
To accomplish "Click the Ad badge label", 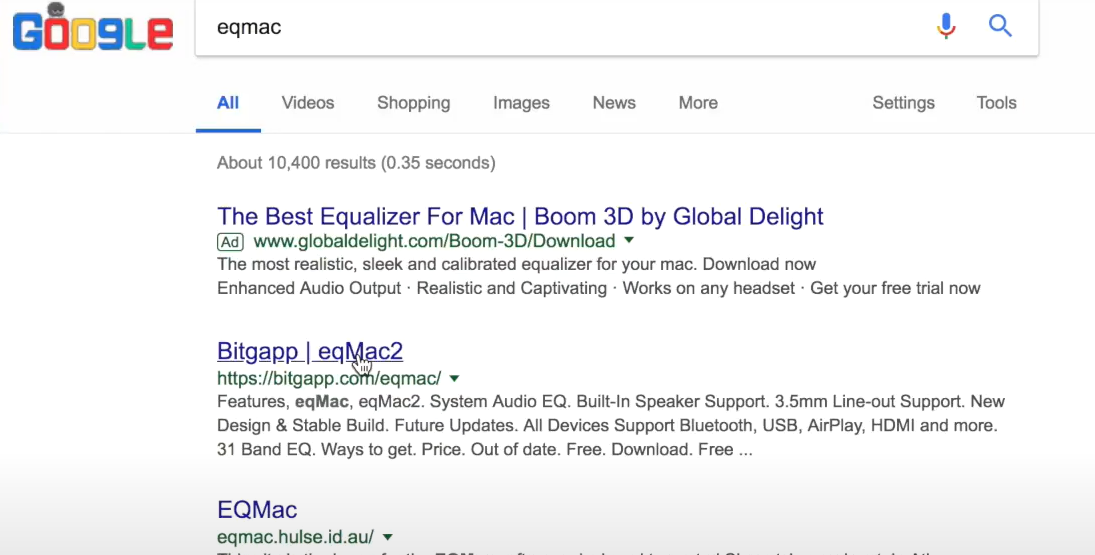I will pyautogui.click(x=230, y=241).
